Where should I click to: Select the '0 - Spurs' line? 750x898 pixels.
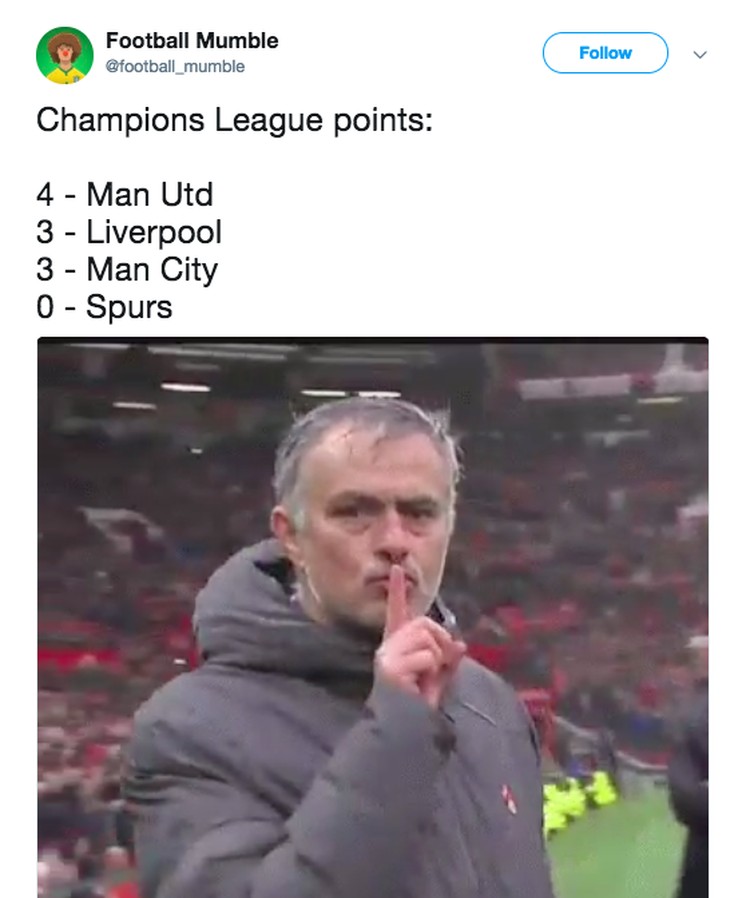point(104,306)
